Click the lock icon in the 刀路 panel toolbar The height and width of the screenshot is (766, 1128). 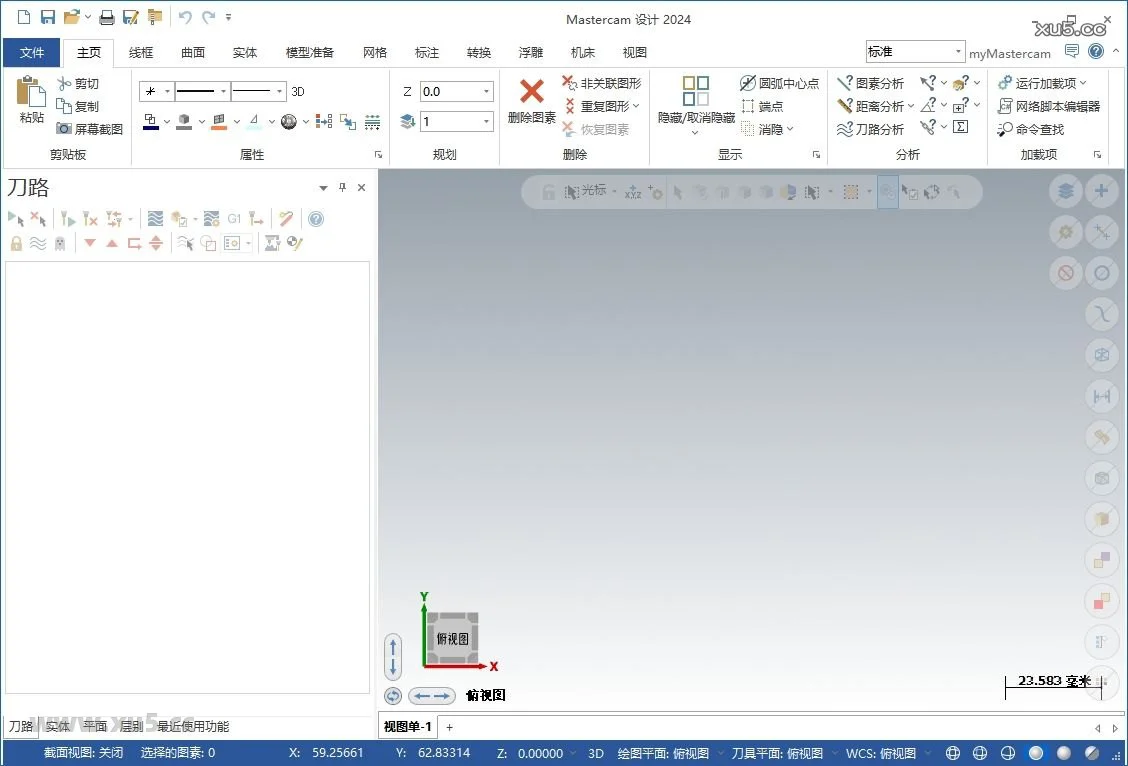[x=16, y=243]
